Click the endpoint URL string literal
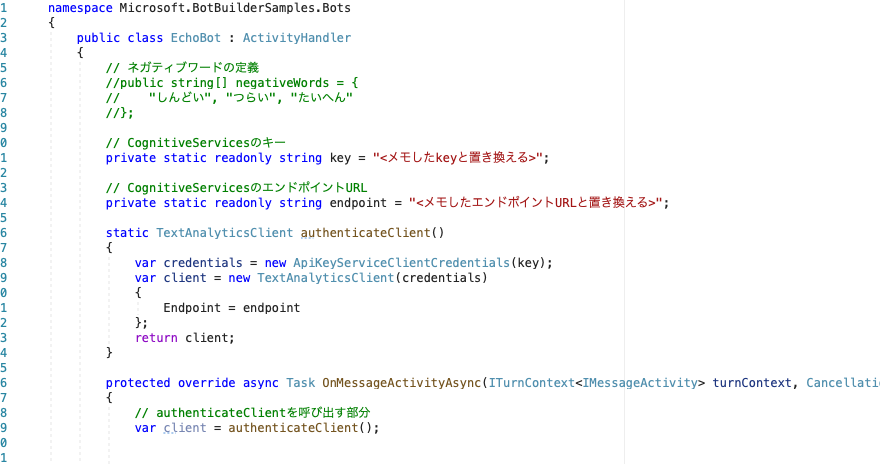Screen dimensions: 880x464 click(x=536, y=203)
